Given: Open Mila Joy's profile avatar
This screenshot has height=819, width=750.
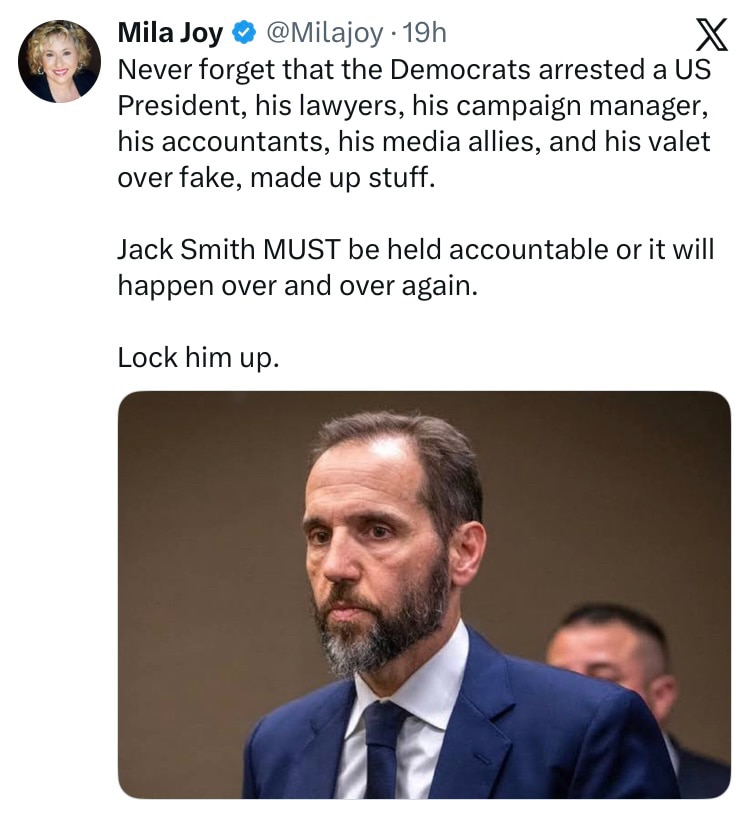Looking at the screenshot, I should point(59,61).
